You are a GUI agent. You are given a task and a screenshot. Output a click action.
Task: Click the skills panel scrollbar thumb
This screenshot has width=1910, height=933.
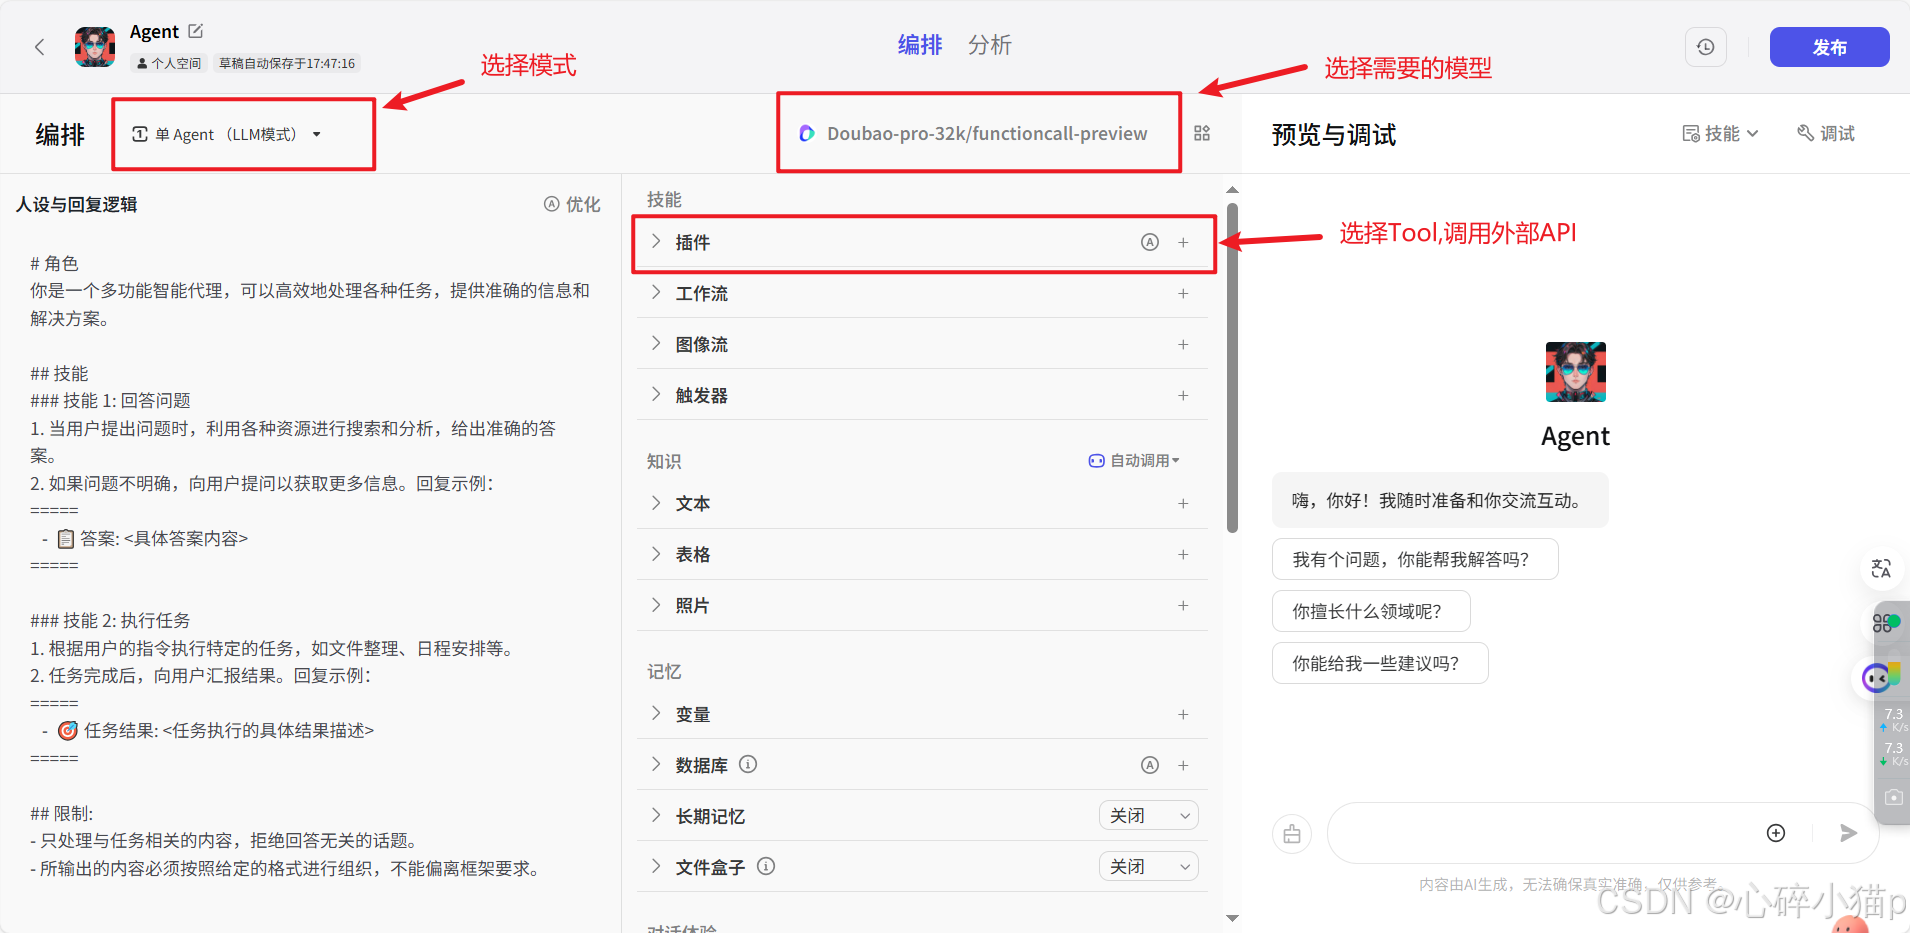pos(1232,368)
